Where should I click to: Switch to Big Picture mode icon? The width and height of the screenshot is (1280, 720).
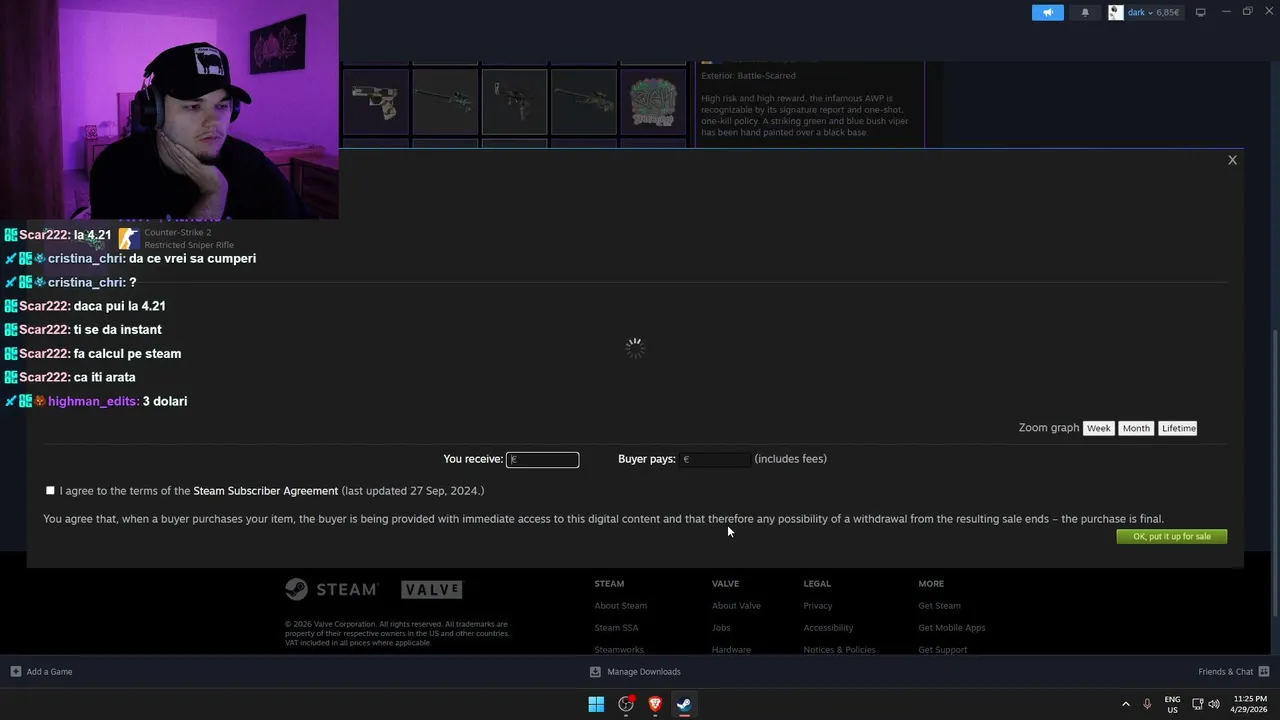1201,12
